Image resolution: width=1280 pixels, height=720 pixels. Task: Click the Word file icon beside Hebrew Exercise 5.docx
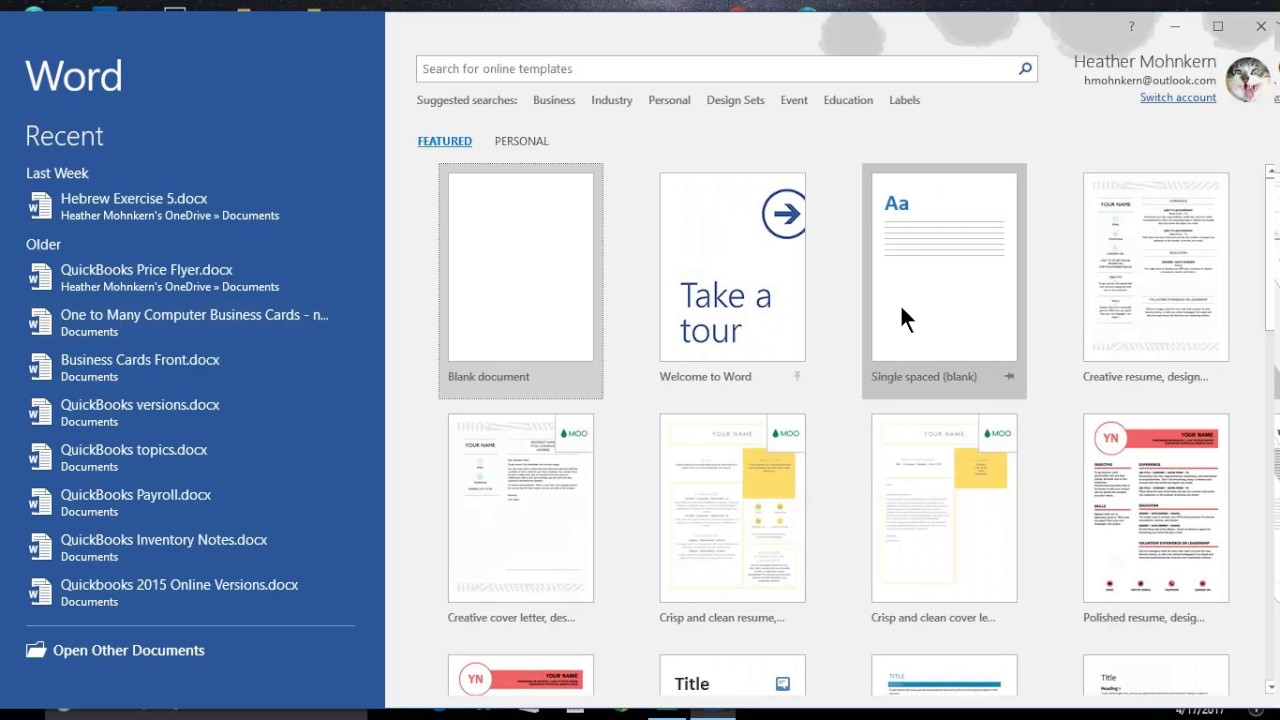[40, 206]
